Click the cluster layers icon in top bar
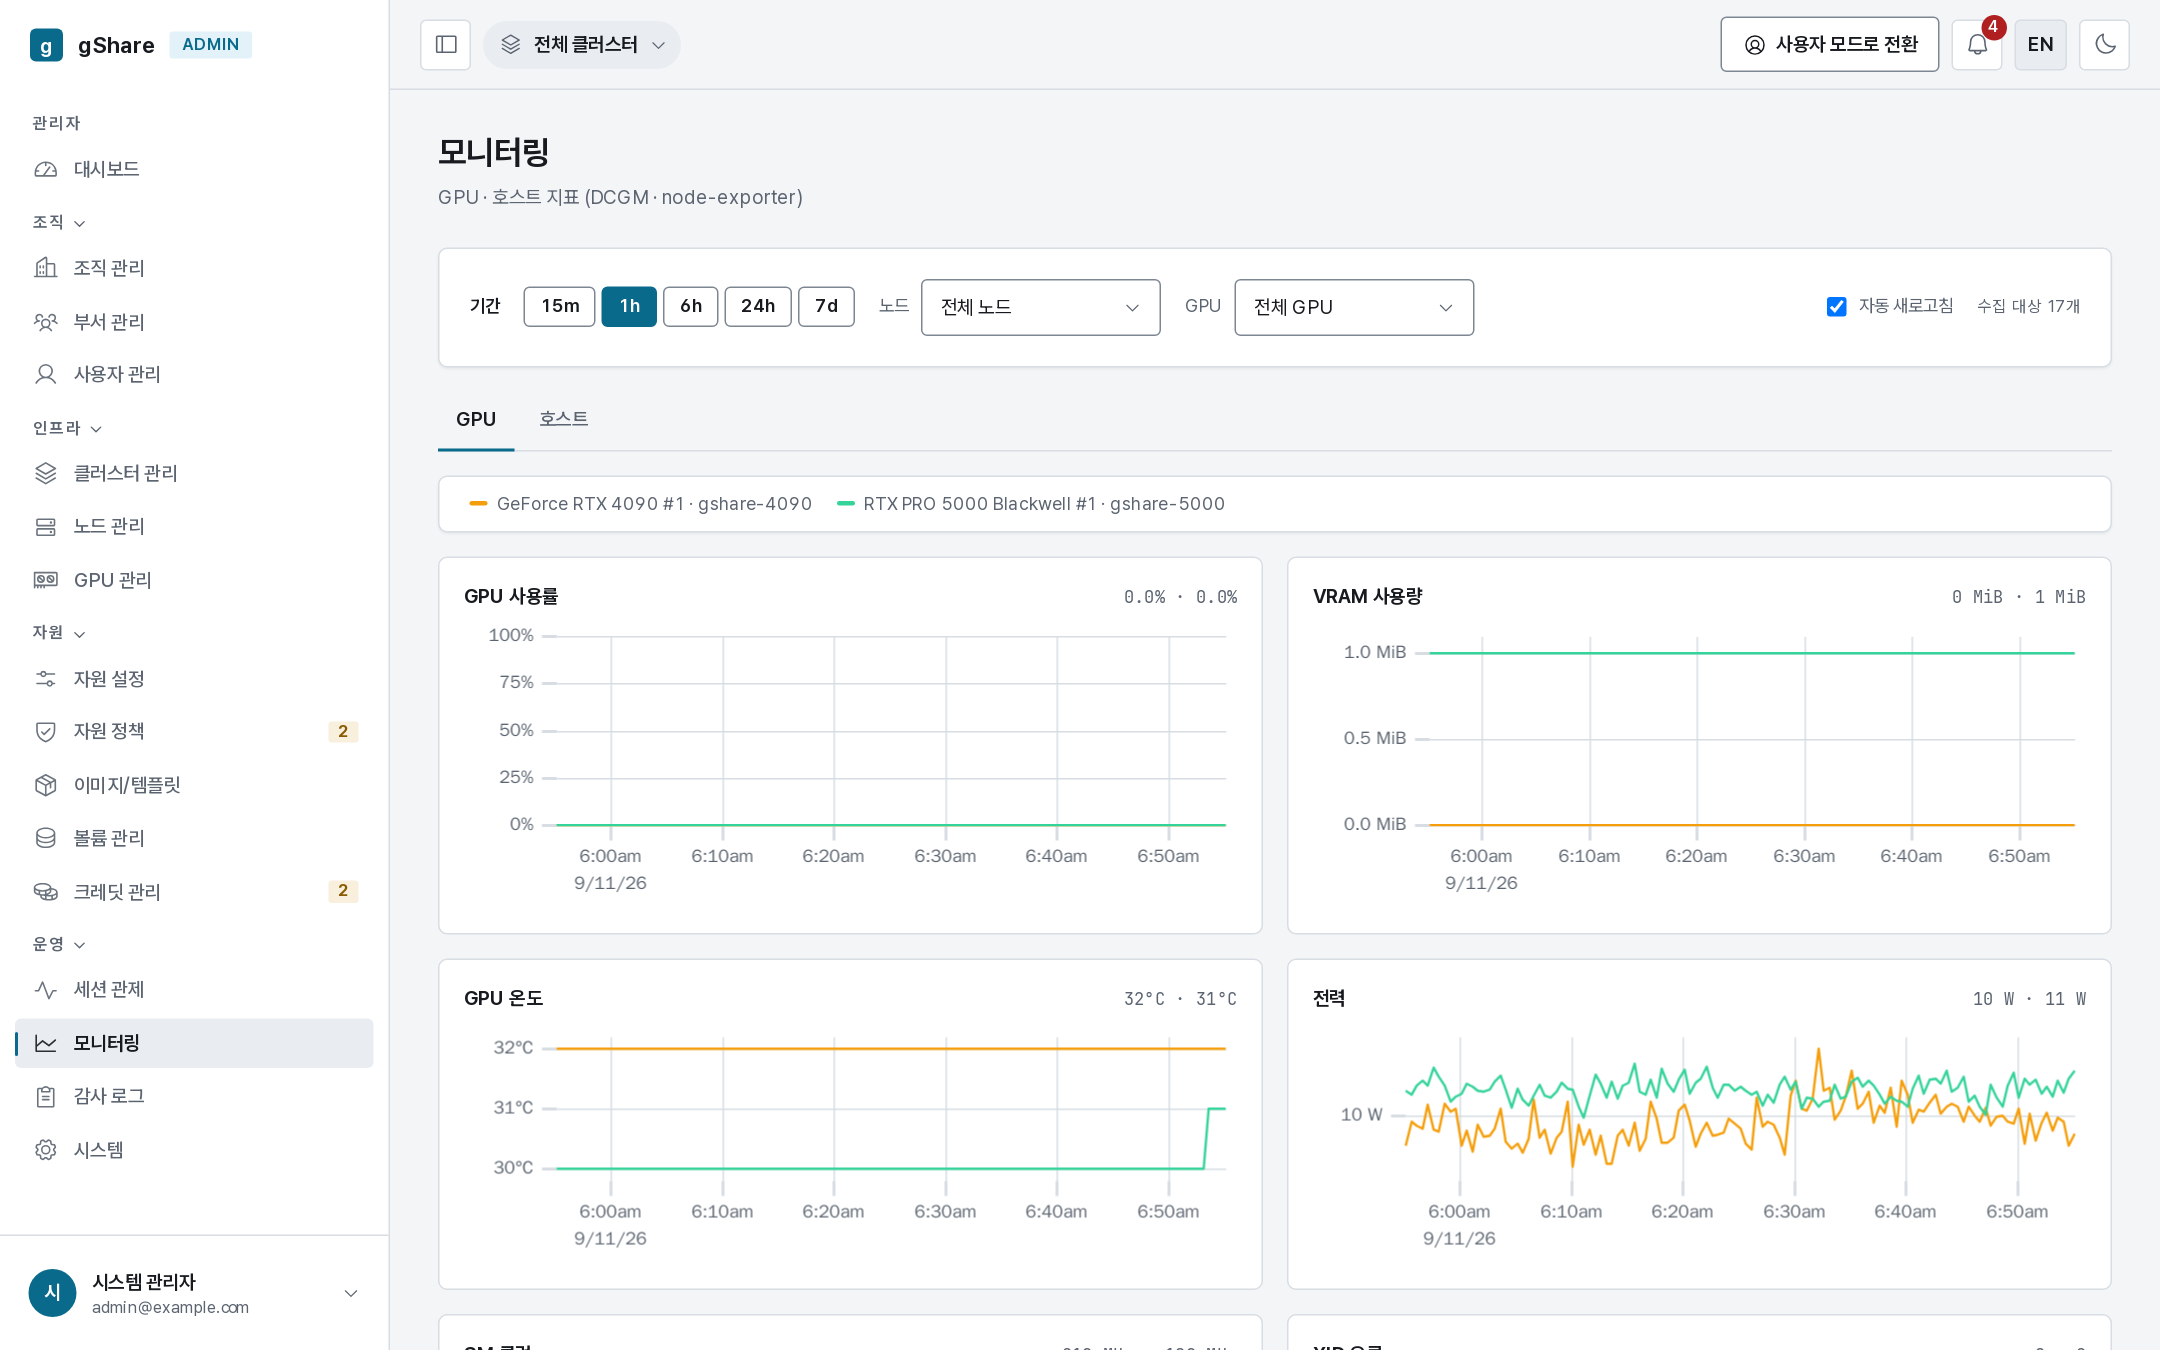The image size is (2160, 1350). [x=511, y=45]
